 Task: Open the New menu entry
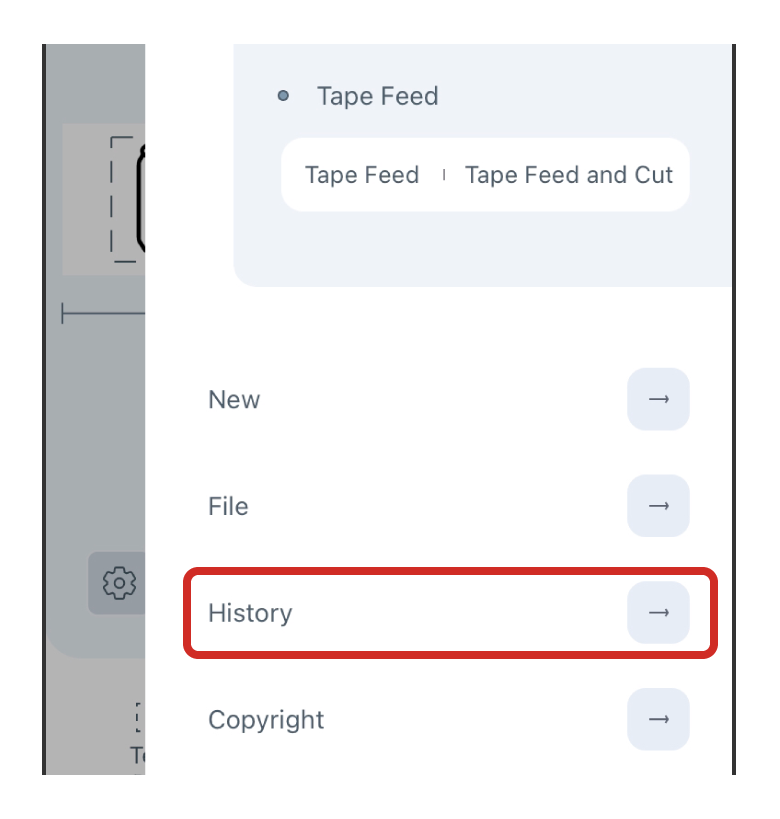point(234,400)
